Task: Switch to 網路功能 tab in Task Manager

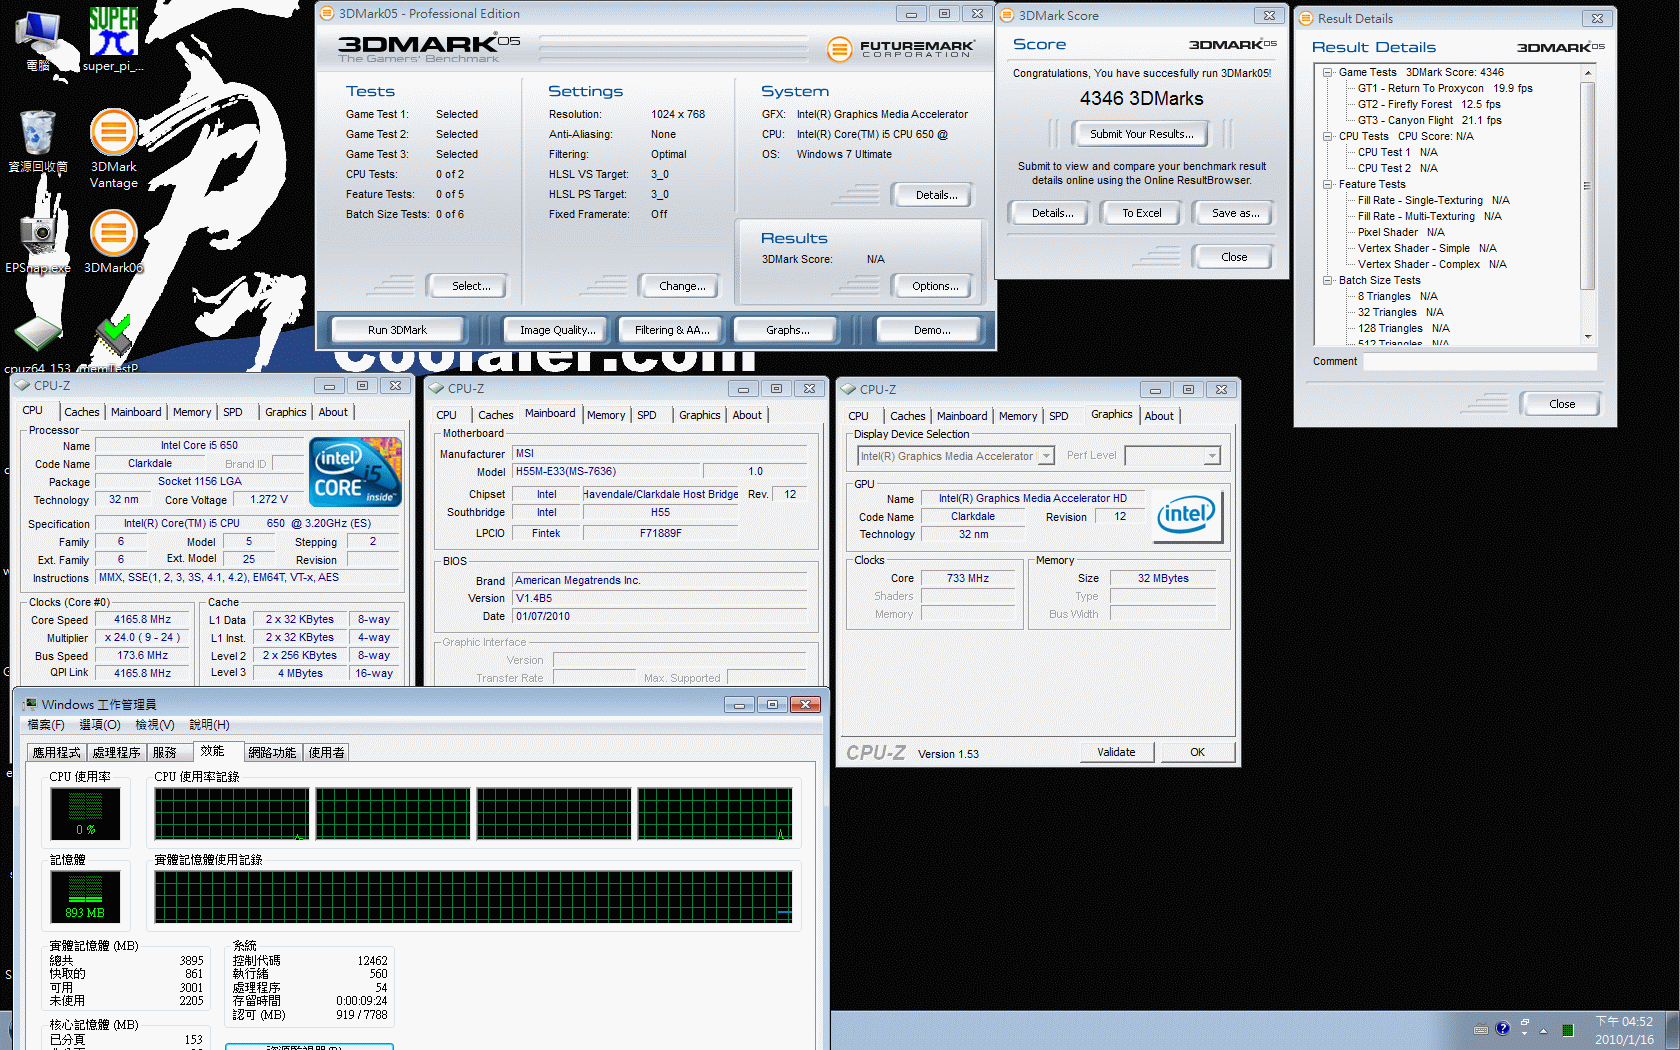Action: 273,753
